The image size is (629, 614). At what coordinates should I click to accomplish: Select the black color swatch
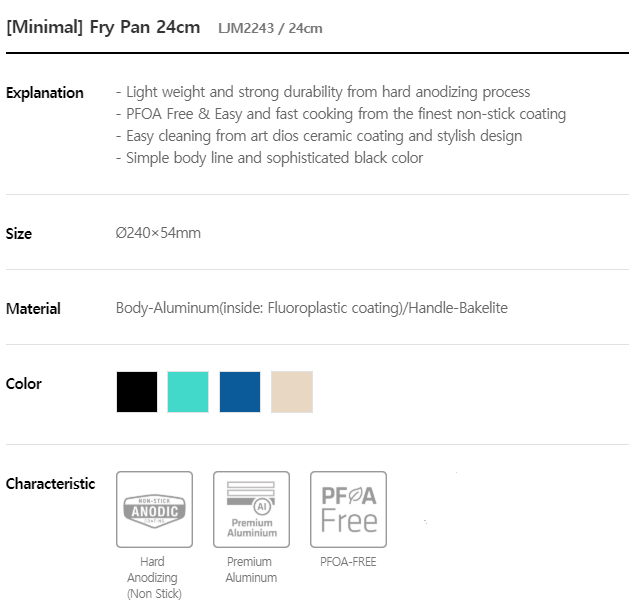point(137,392)
